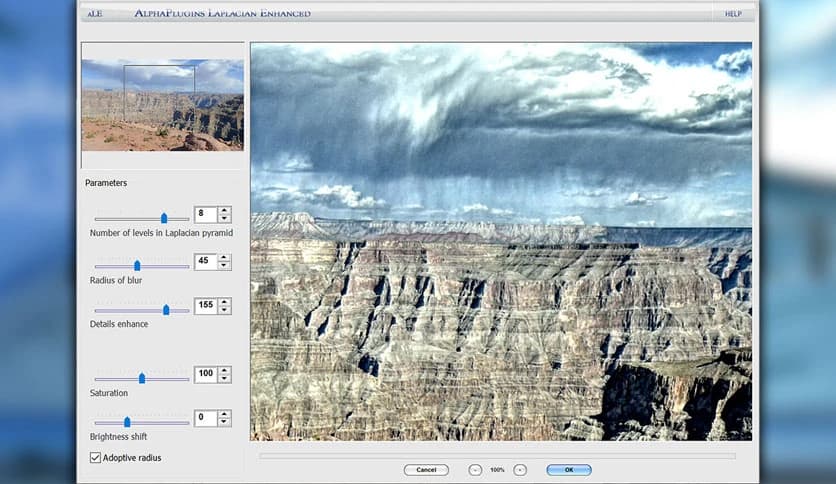Click the HELP link in title bar

pyautogui.click(x=733, y=14)
